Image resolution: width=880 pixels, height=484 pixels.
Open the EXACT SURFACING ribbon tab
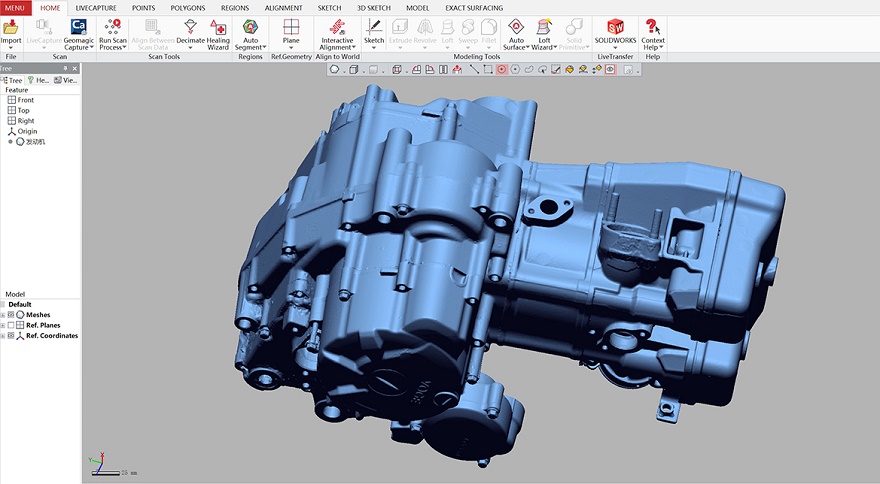coord(474,7)
